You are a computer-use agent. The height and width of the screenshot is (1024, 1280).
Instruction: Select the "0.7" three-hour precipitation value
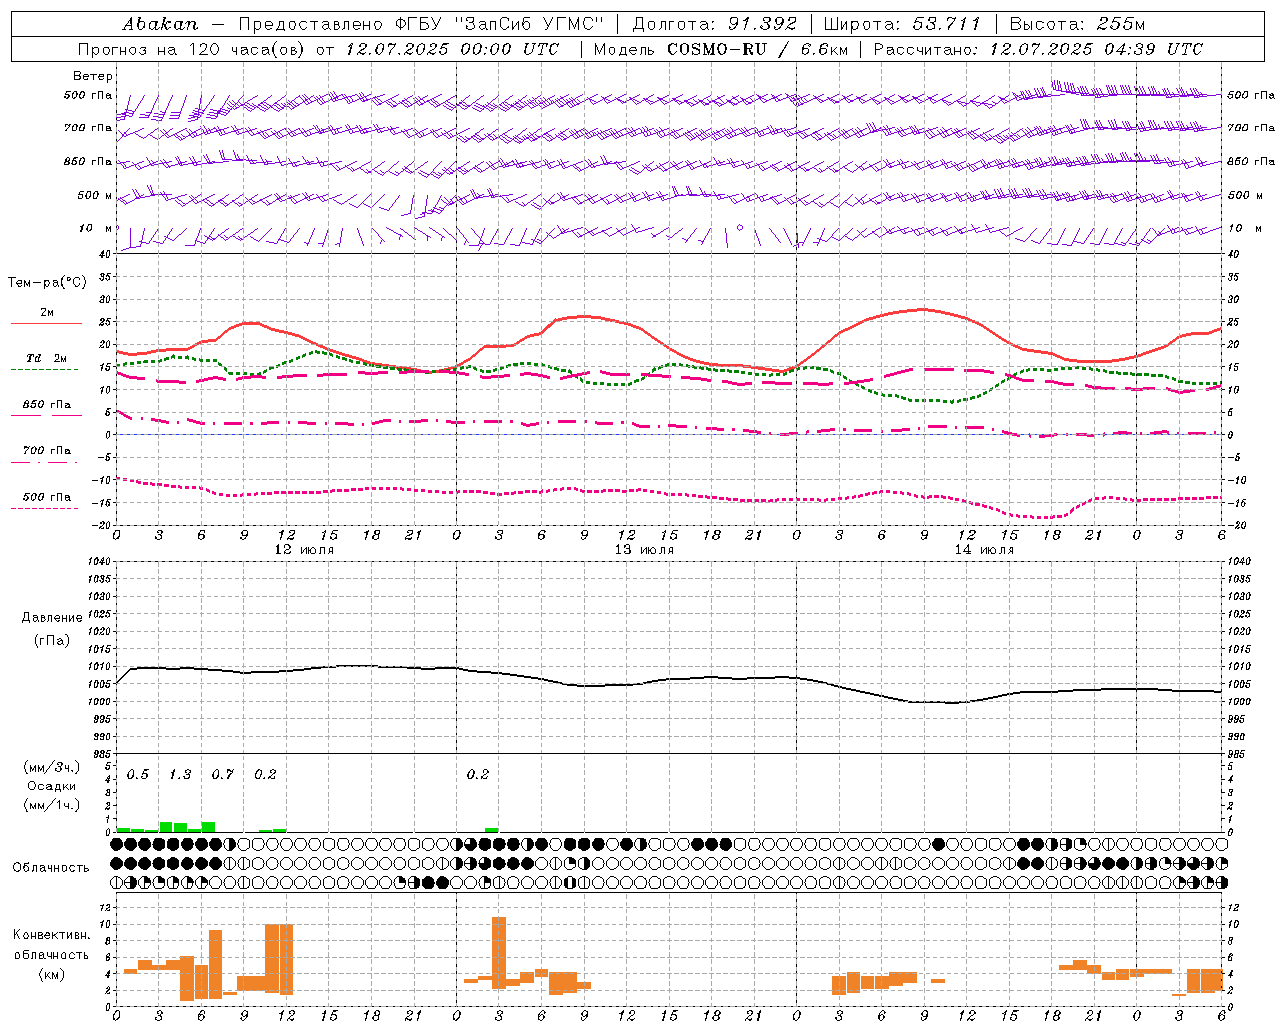point(222,775)
